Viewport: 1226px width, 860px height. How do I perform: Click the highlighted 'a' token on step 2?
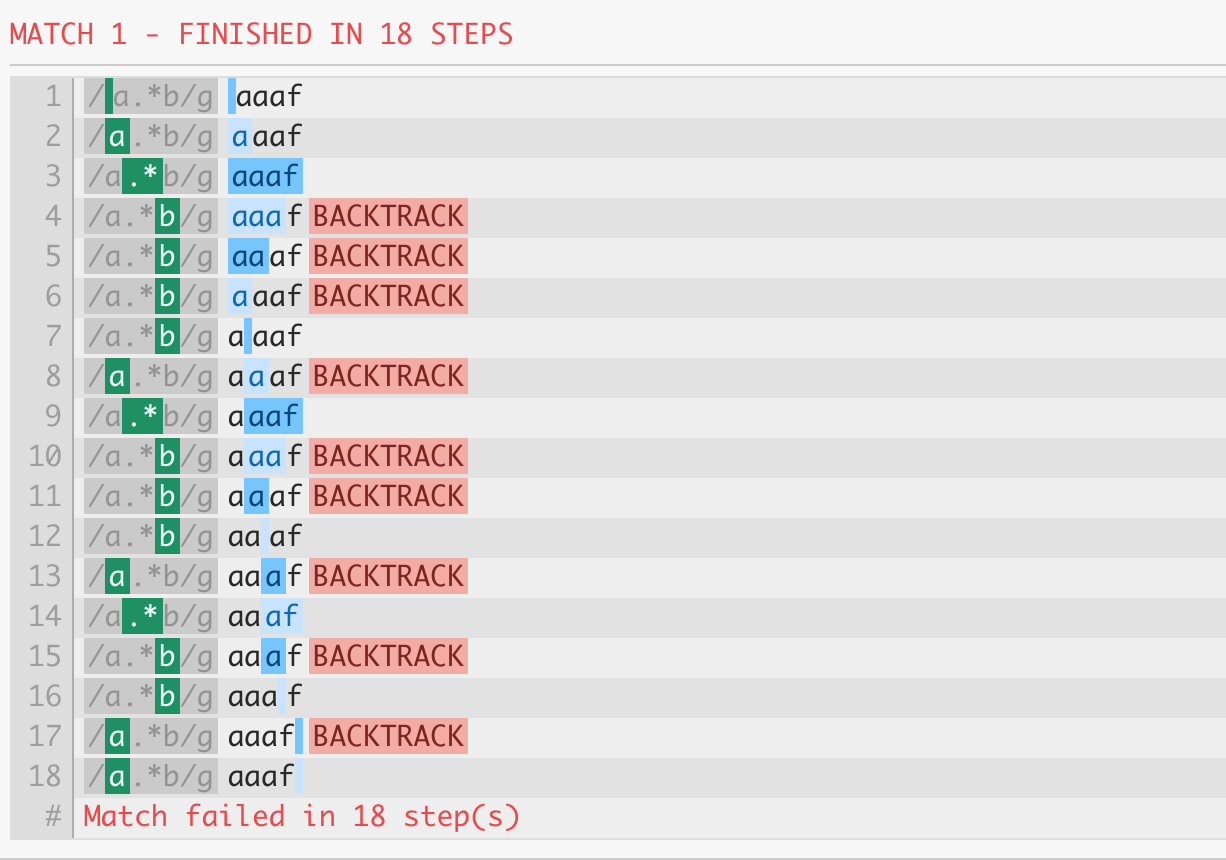pos(117,137)
